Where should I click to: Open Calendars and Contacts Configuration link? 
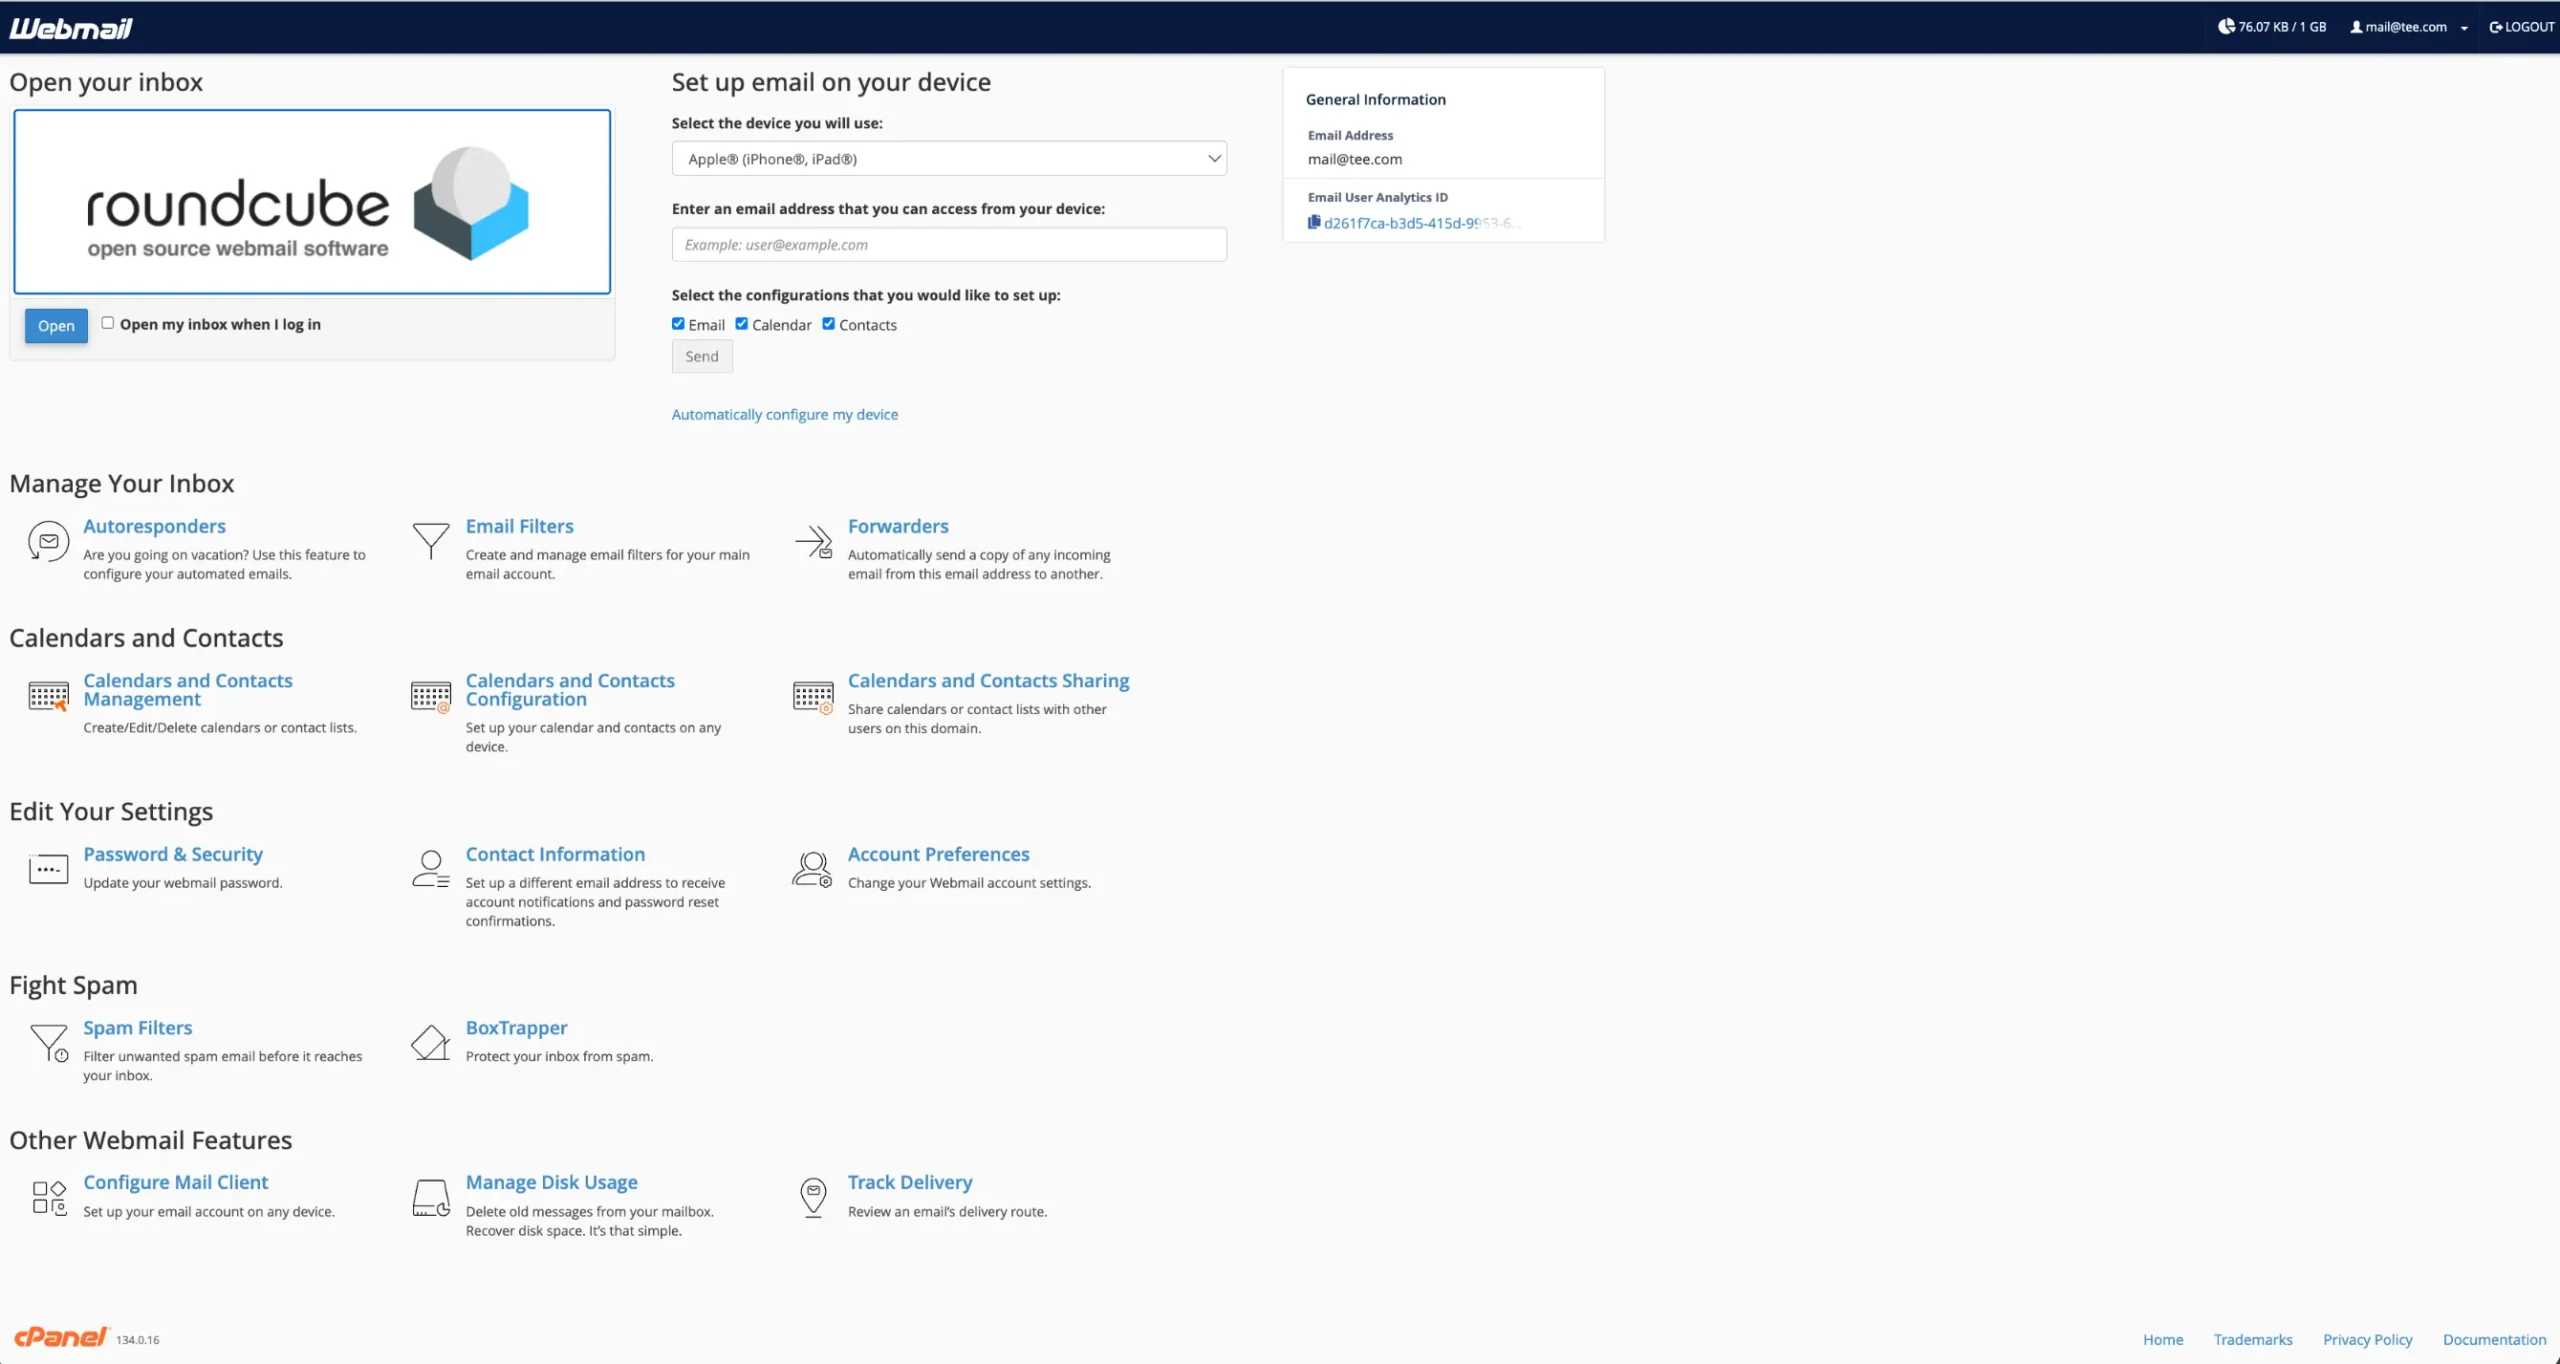(x=570, y=690)
